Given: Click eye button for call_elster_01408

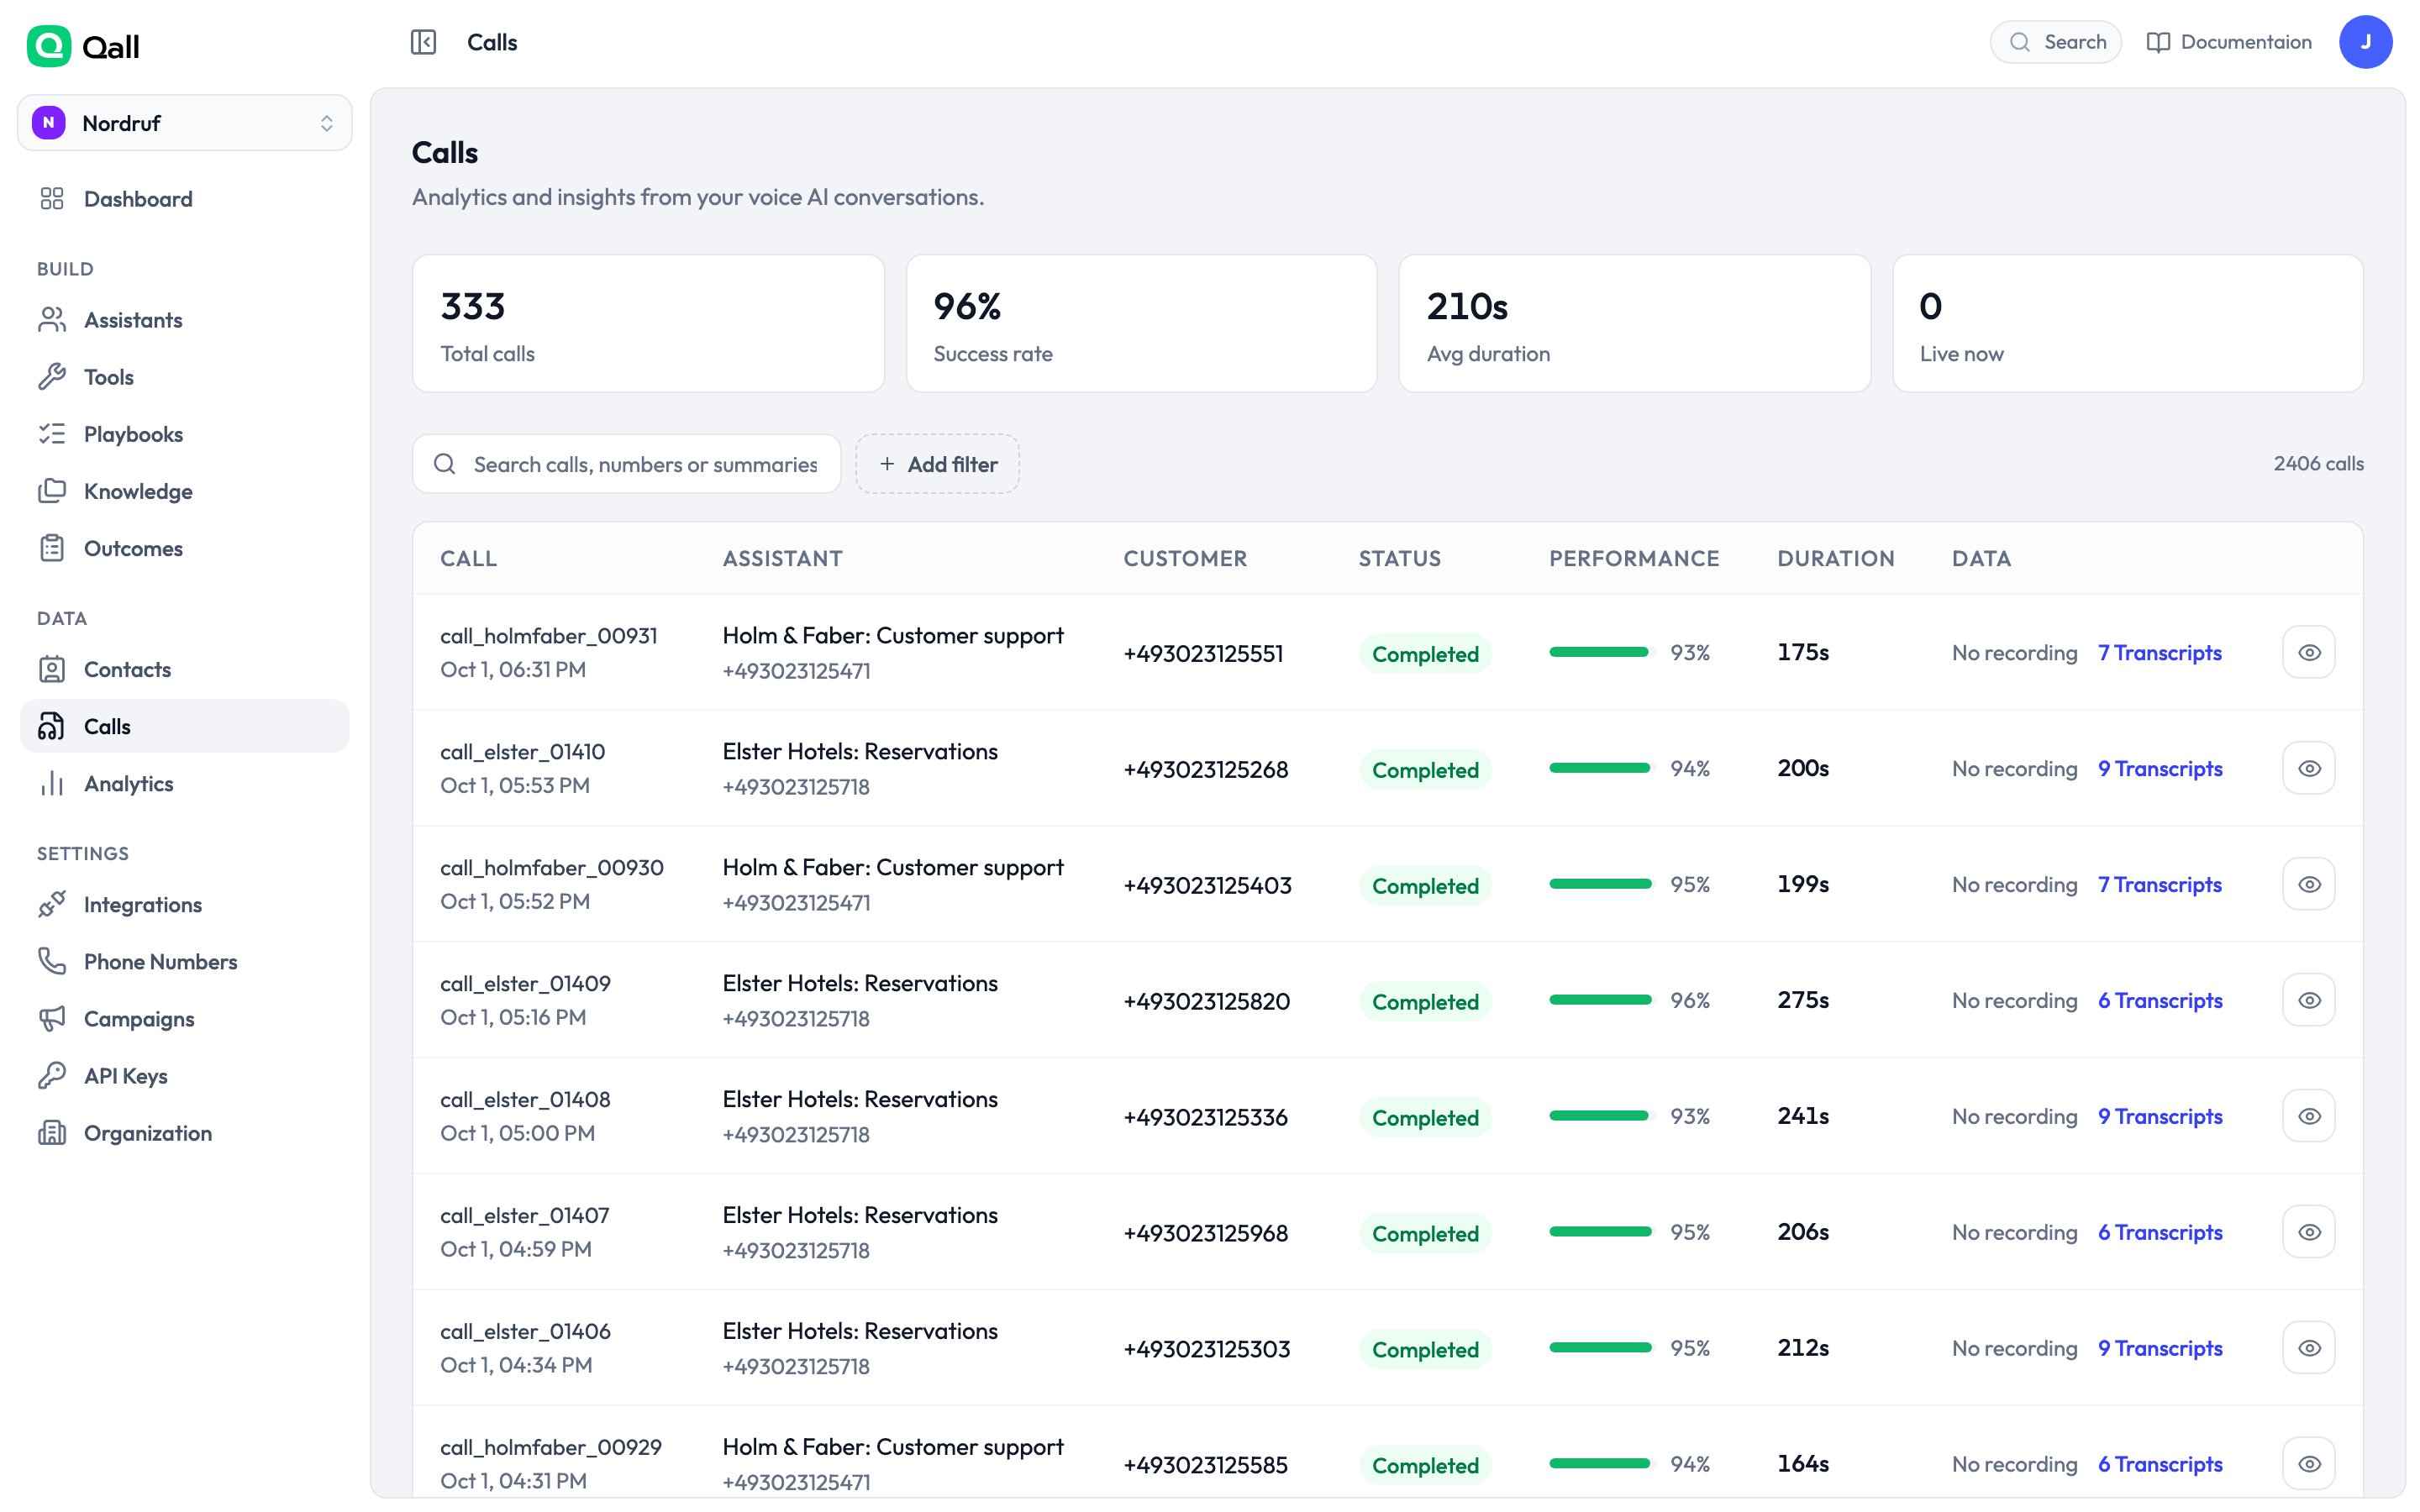Looking at the screenshot, I should coord(2308,1116).
